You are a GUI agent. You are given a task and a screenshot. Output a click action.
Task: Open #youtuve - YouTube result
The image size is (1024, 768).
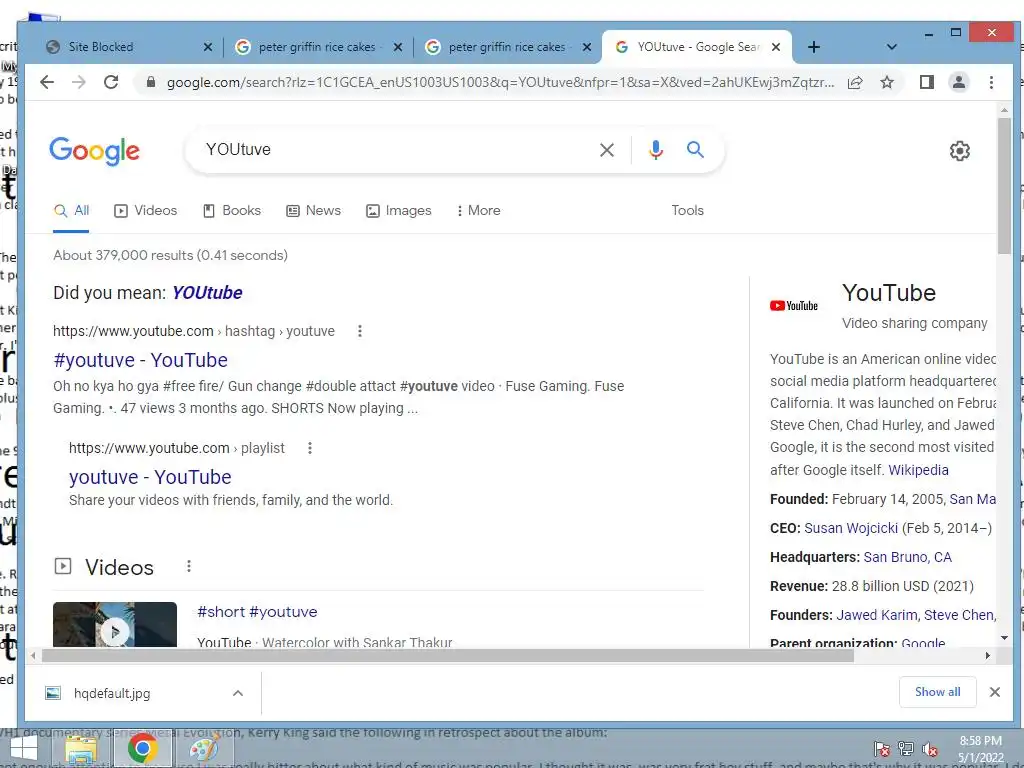point(140,360)
